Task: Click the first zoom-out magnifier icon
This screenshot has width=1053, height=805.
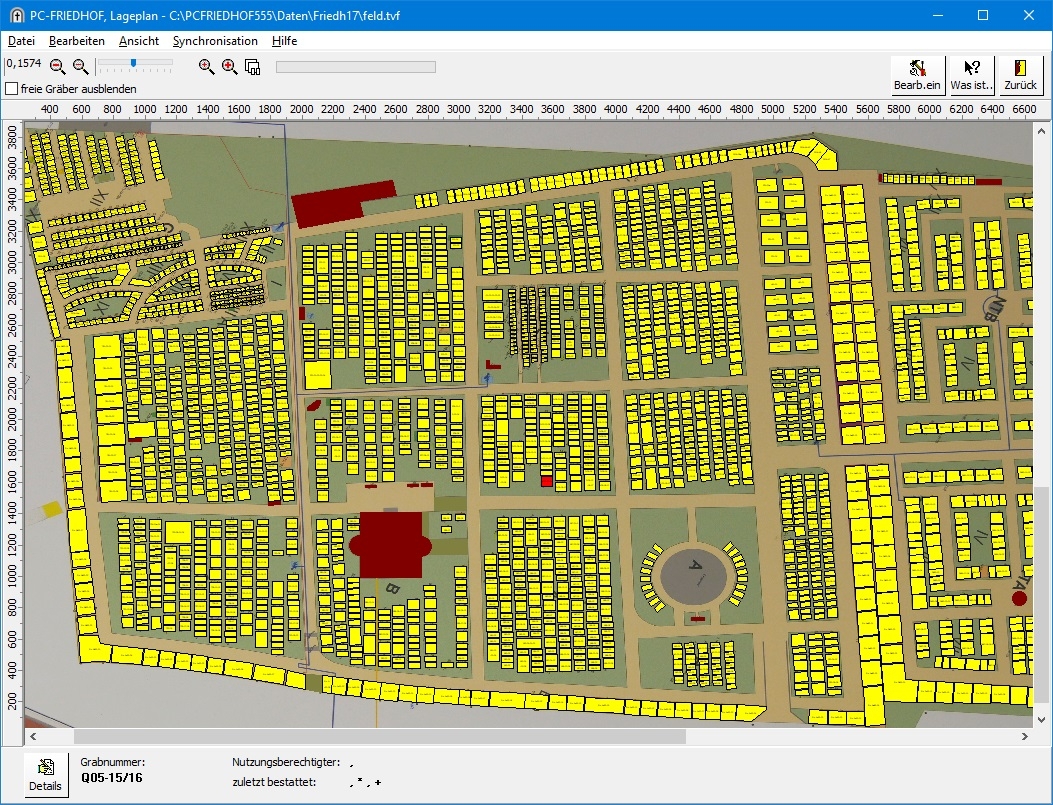Action: click(57, 67)
